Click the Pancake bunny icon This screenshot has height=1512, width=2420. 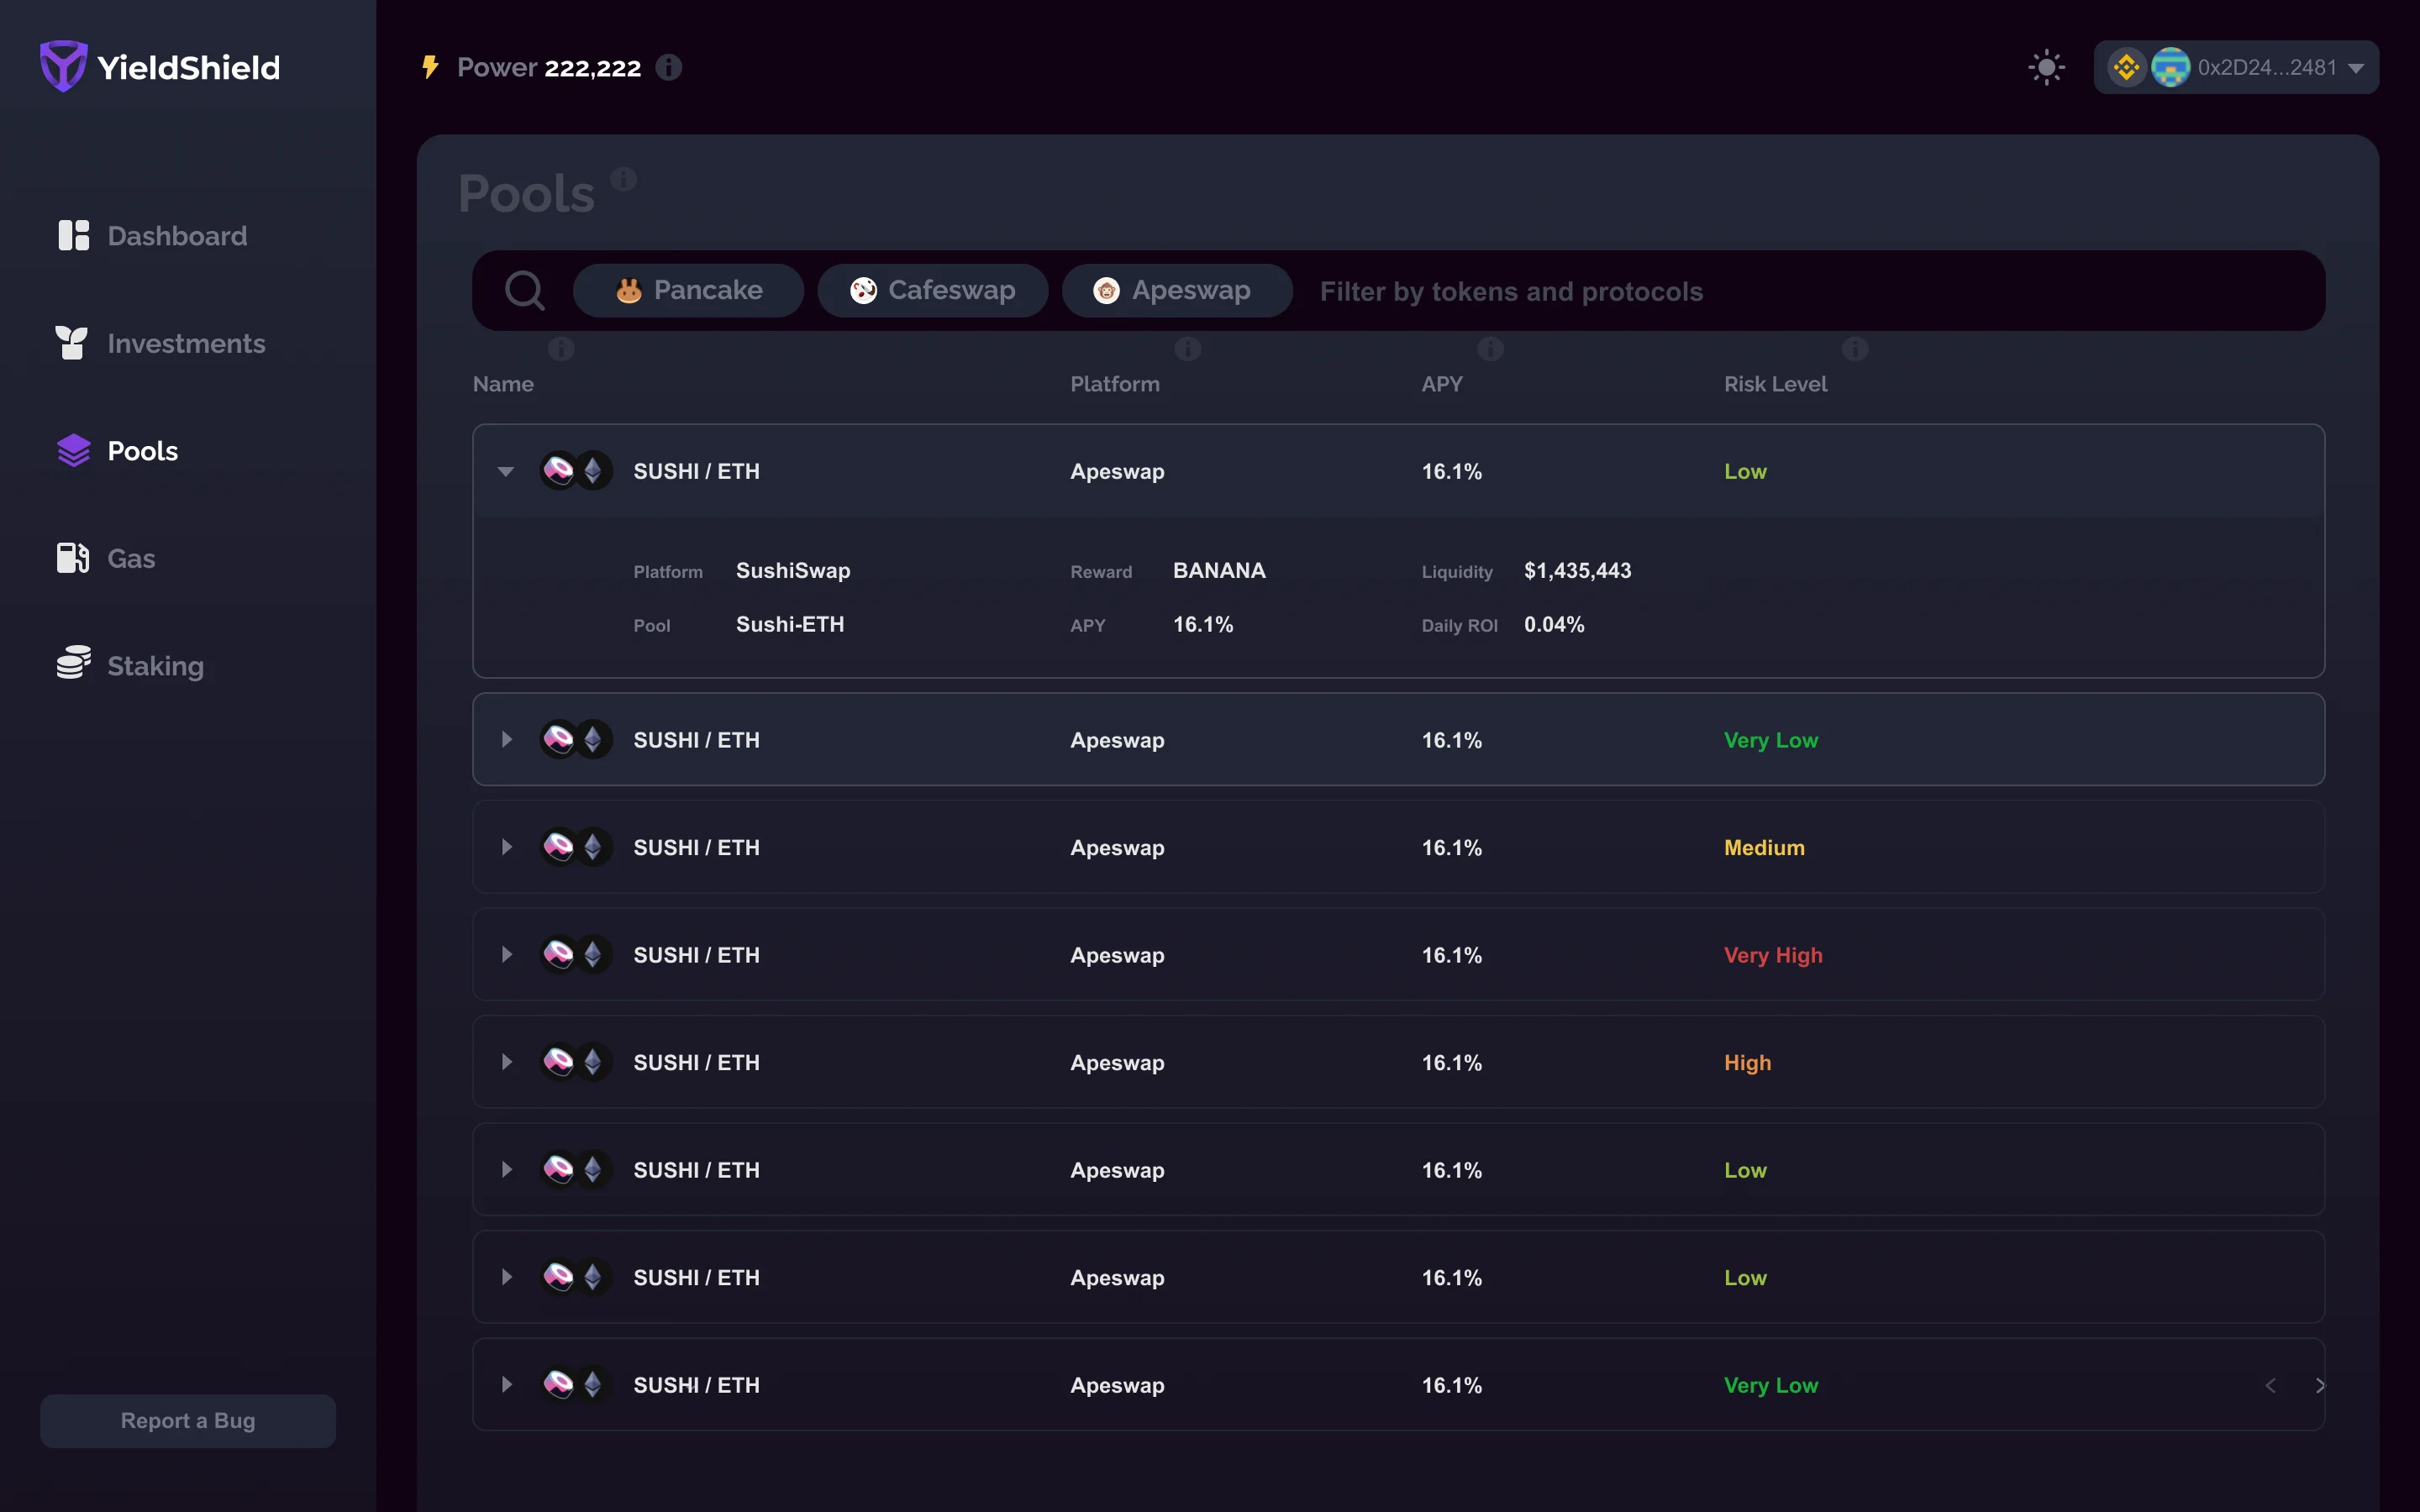tap(628, 291)
